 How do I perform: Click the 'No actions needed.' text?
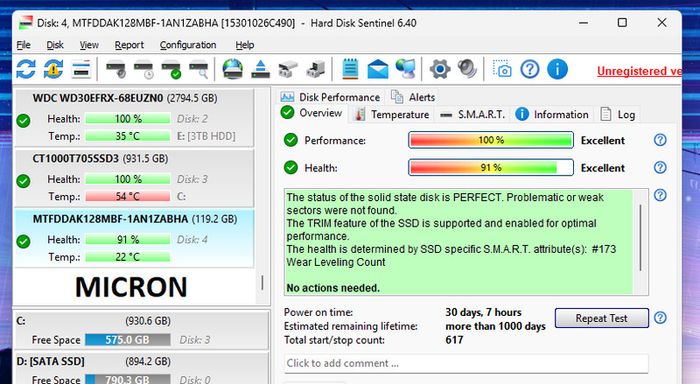tap(333, 288)
